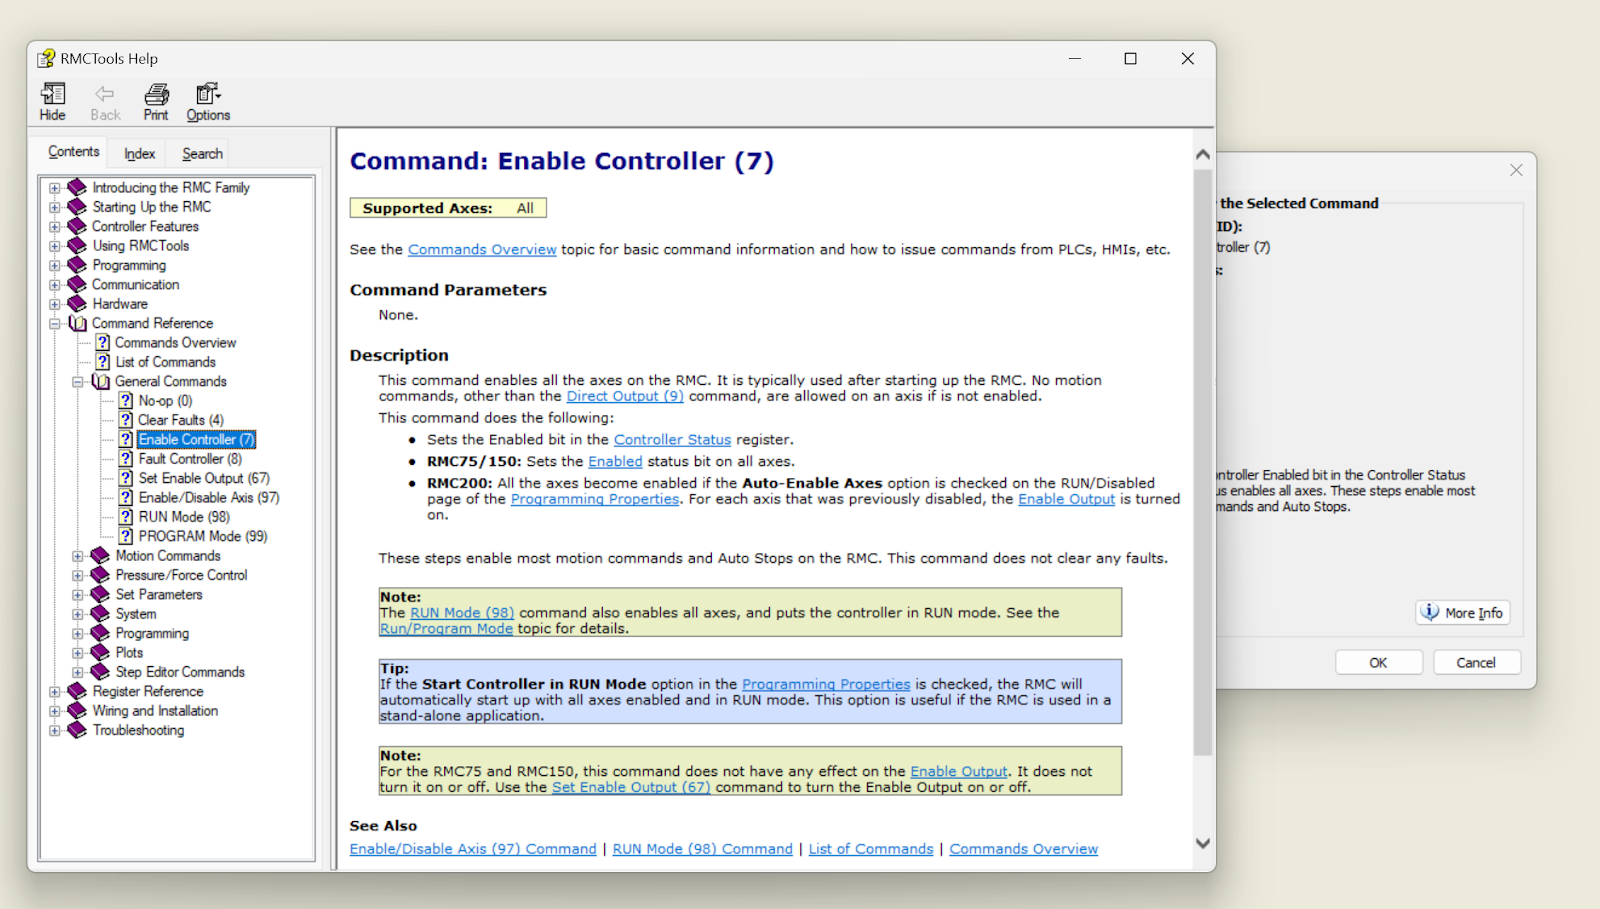Click the Set Enable Output (67) topic icon
Image resolution: width=1600 pixels, height=909 pixels.
(126, 478)
